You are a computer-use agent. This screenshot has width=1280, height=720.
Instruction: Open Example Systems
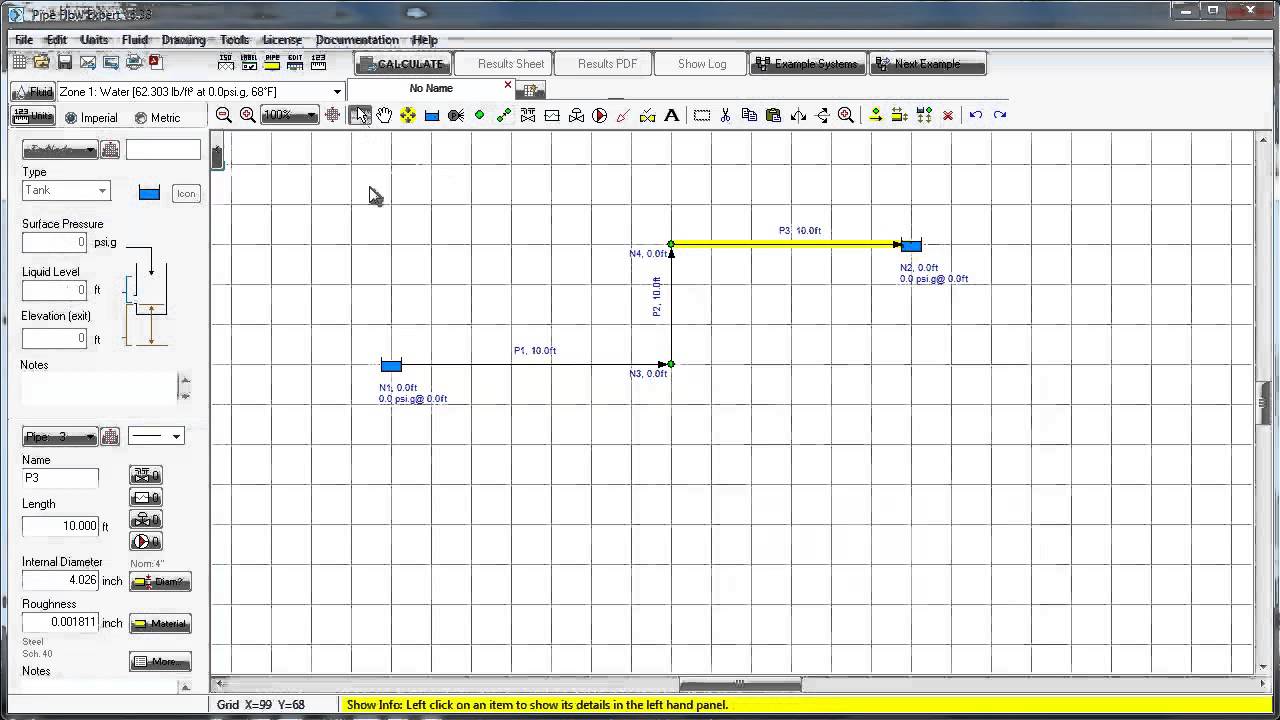click(x=808, y=63)
